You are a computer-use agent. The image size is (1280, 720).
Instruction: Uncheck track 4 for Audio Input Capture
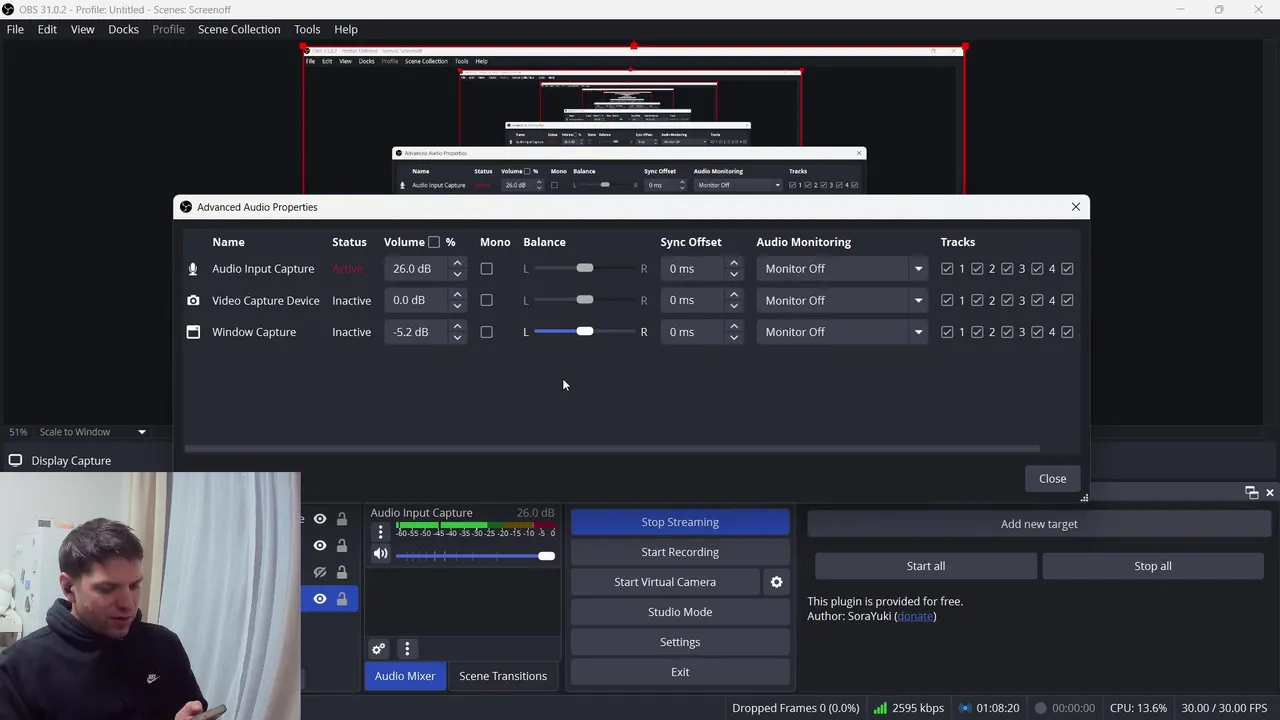(x=1037, y=269)
